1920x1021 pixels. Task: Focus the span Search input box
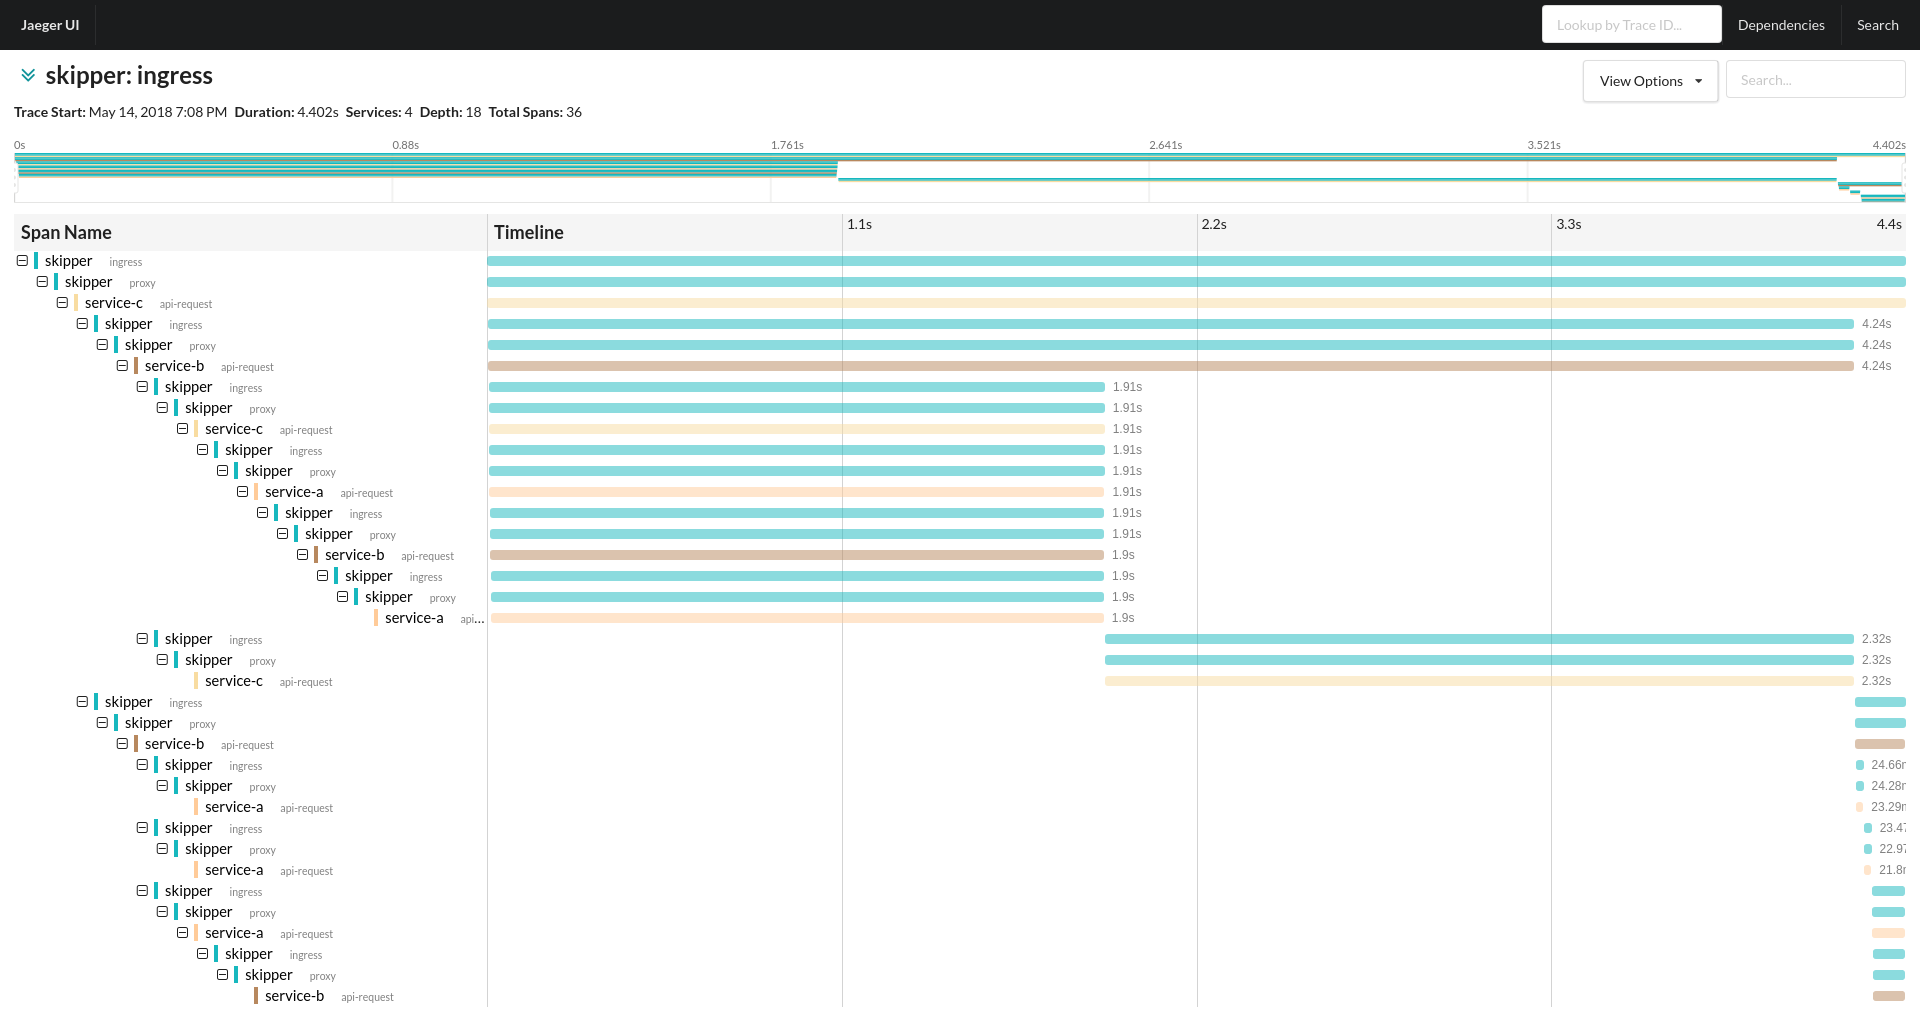click(1815, 80)
